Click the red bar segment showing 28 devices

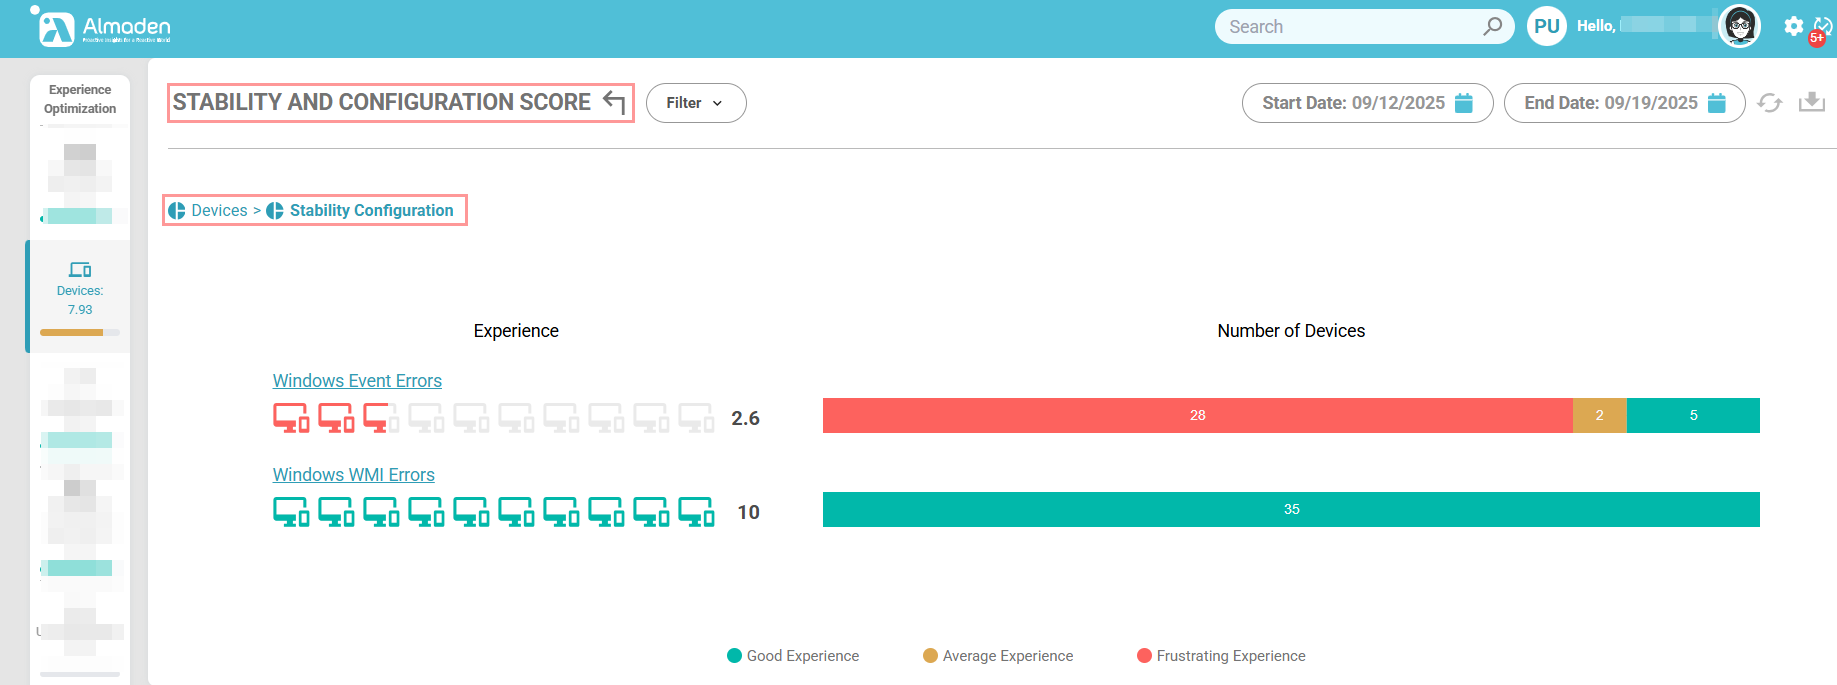pos(1198,415)
